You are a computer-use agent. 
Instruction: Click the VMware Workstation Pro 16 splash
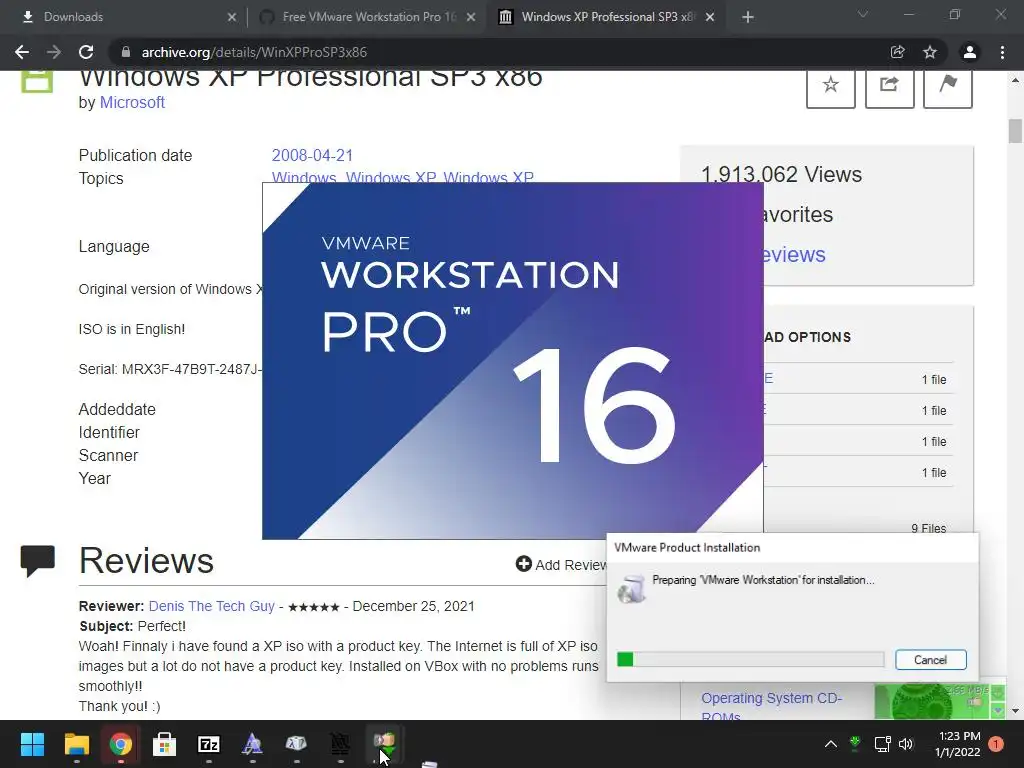tap(513, 361)
